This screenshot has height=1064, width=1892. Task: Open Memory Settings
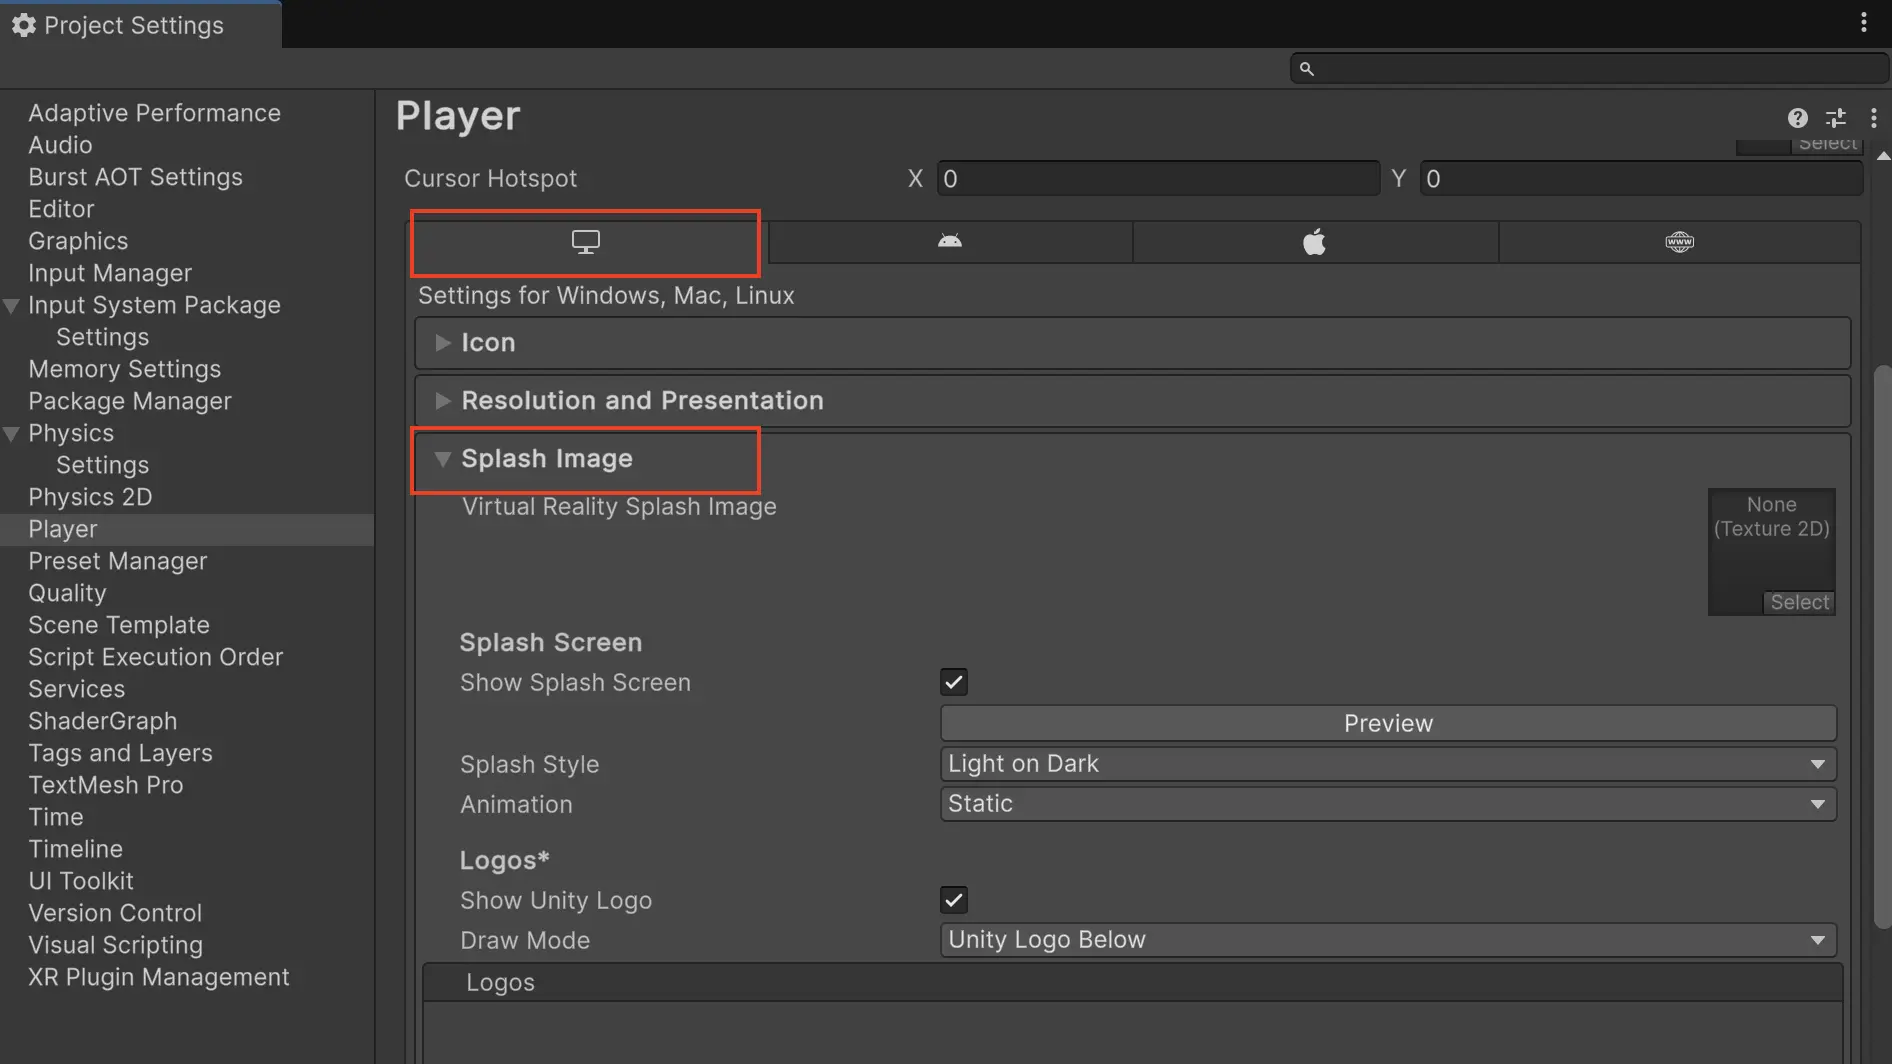(124, 369)
